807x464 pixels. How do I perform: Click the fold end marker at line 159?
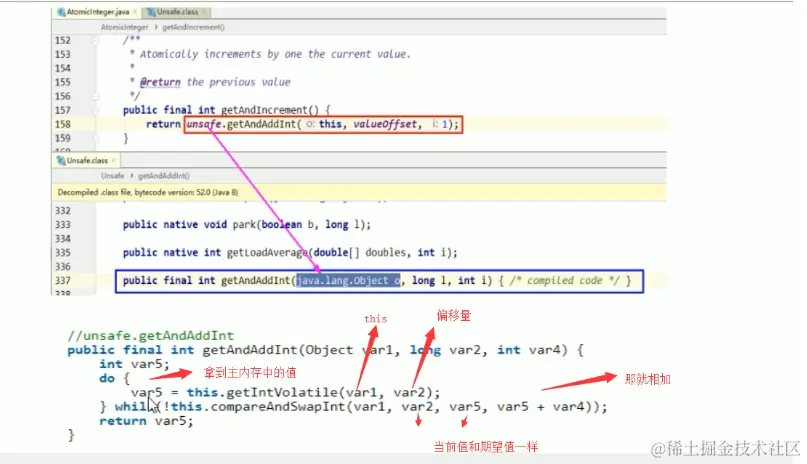(x=95, y=138)
